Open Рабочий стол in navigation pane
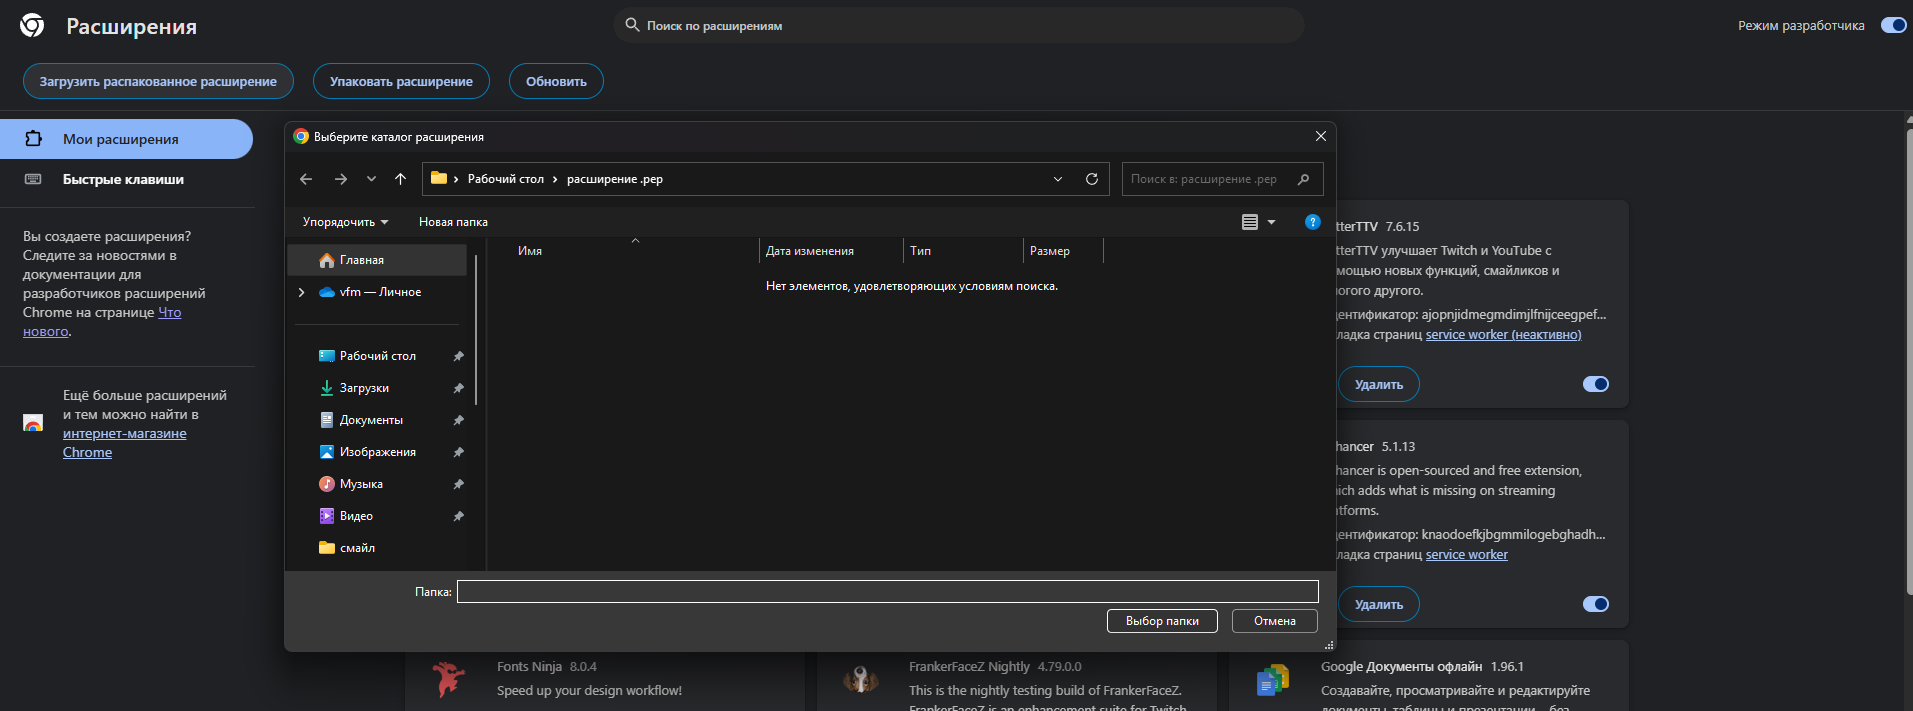Viewport: 1913px width, 711px height. 377,356
